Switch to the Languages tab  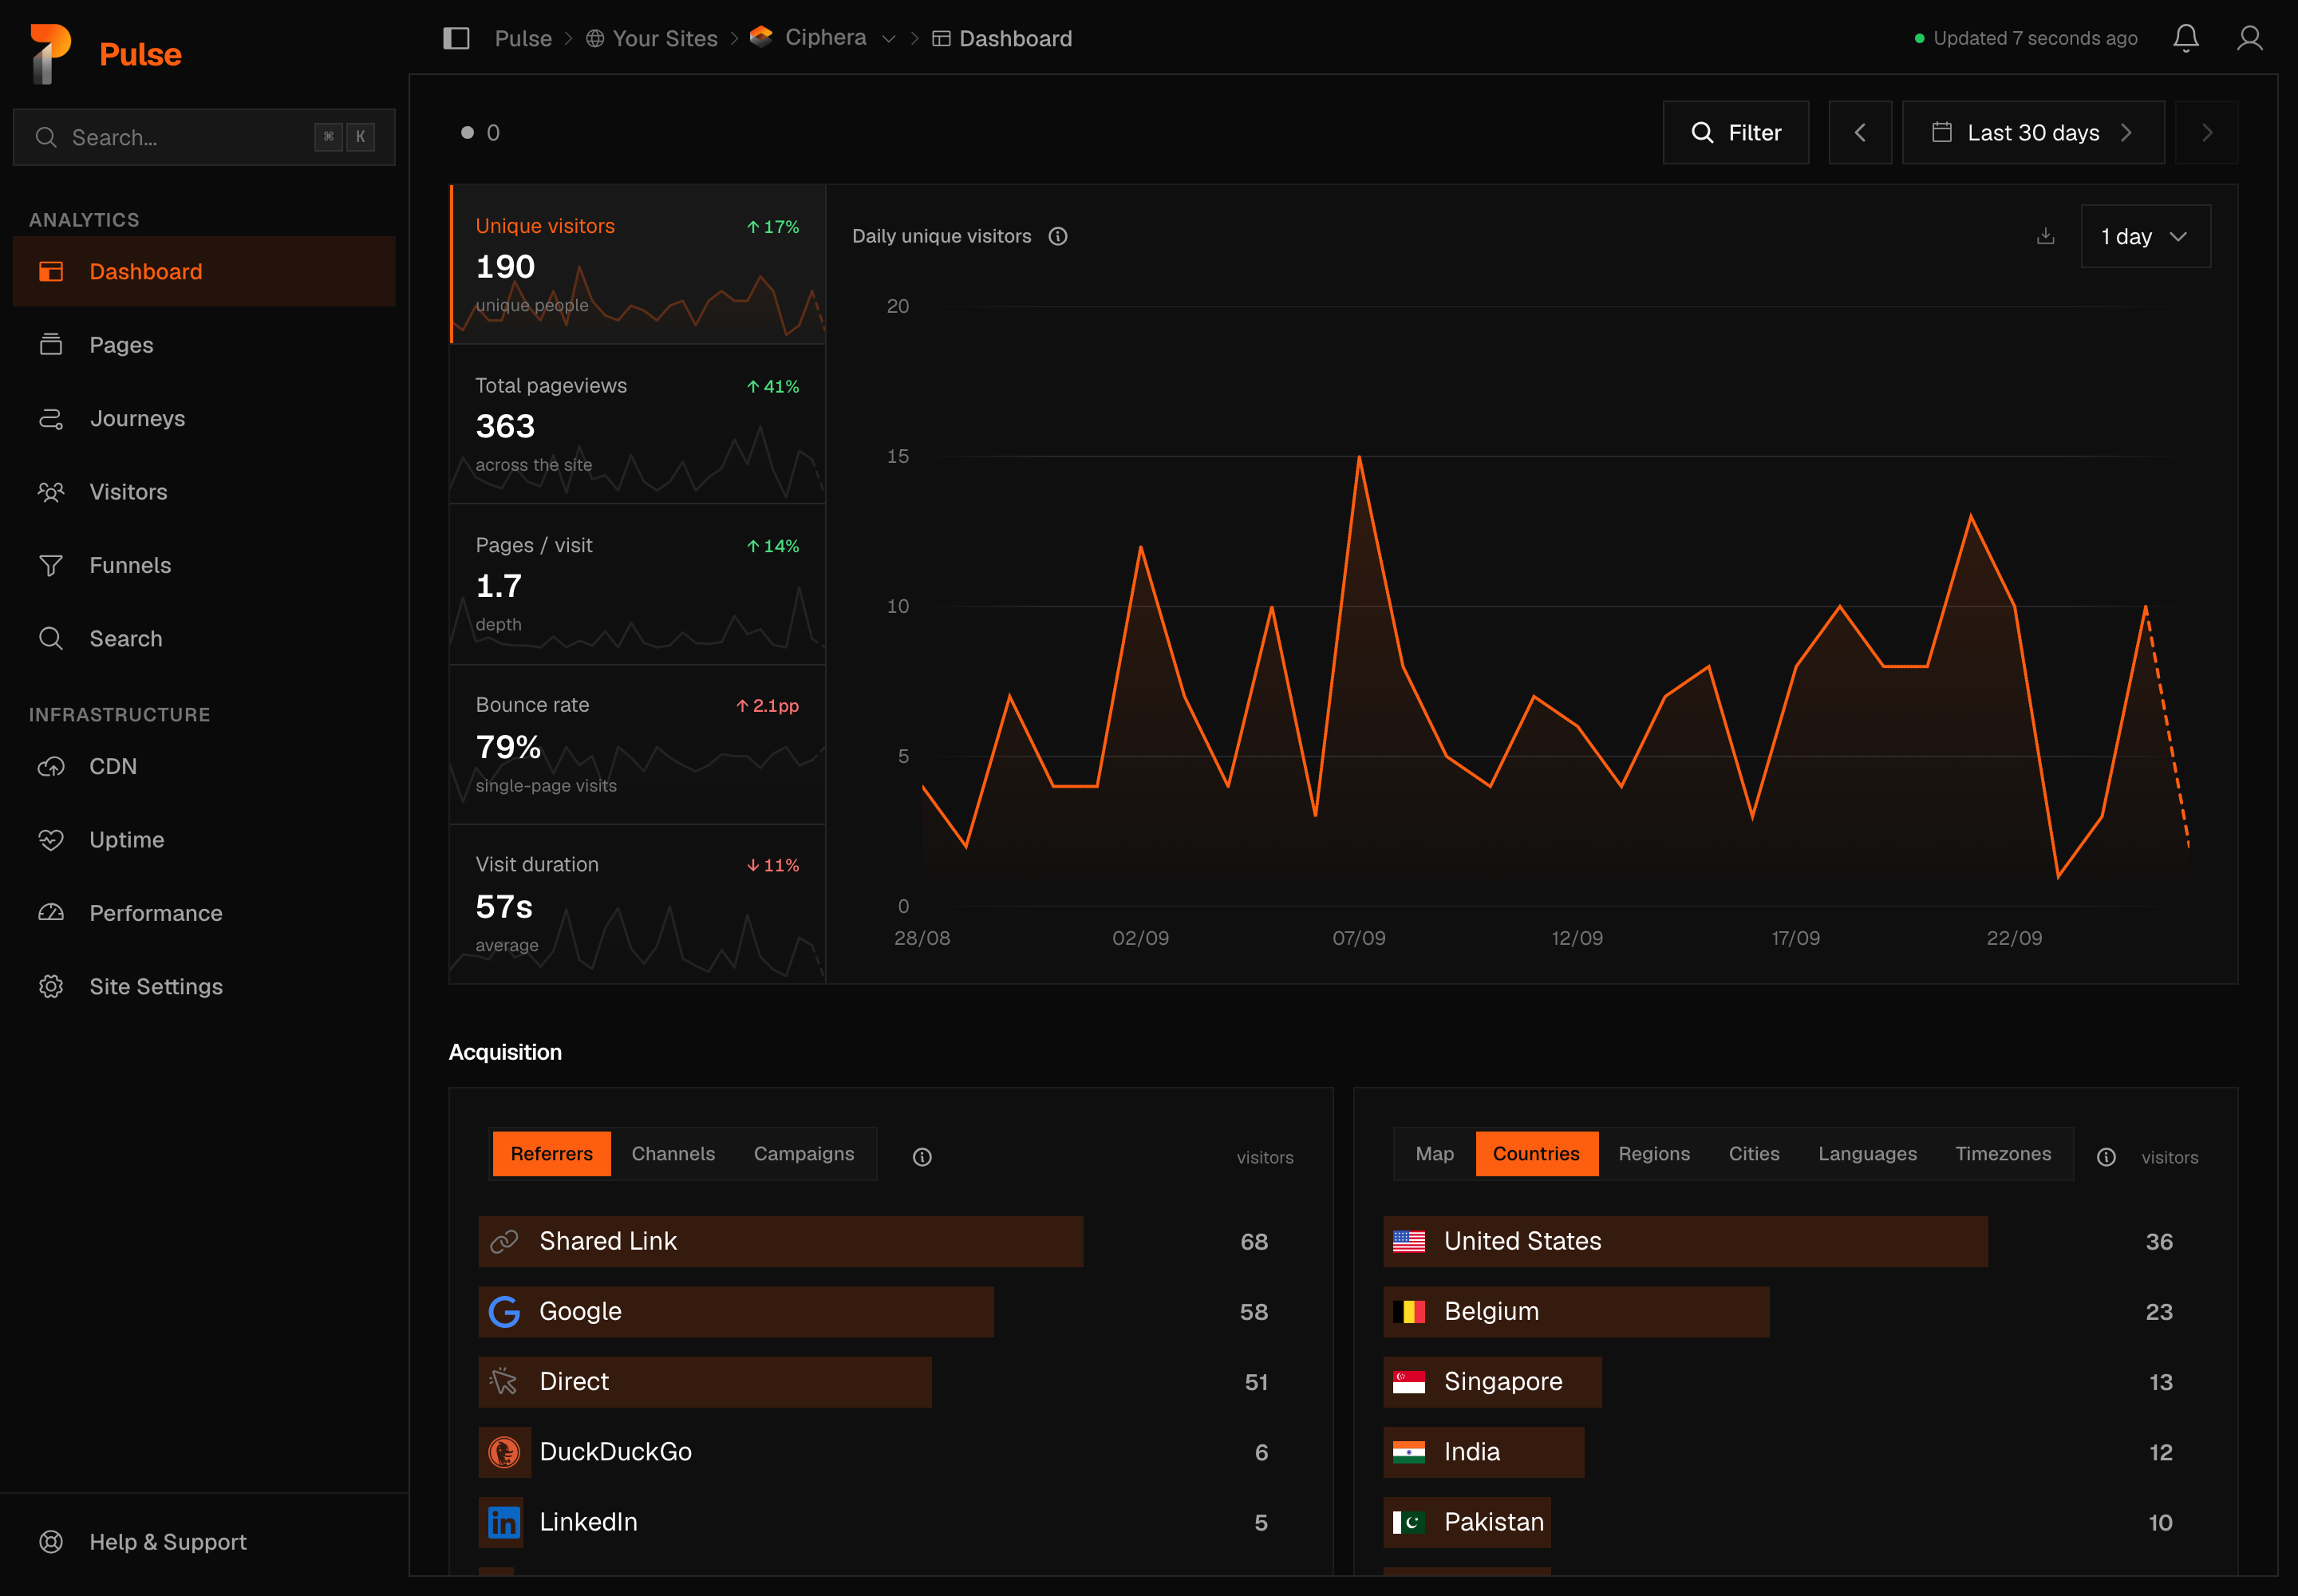pyautogui.click(x=1867, y=1154)
